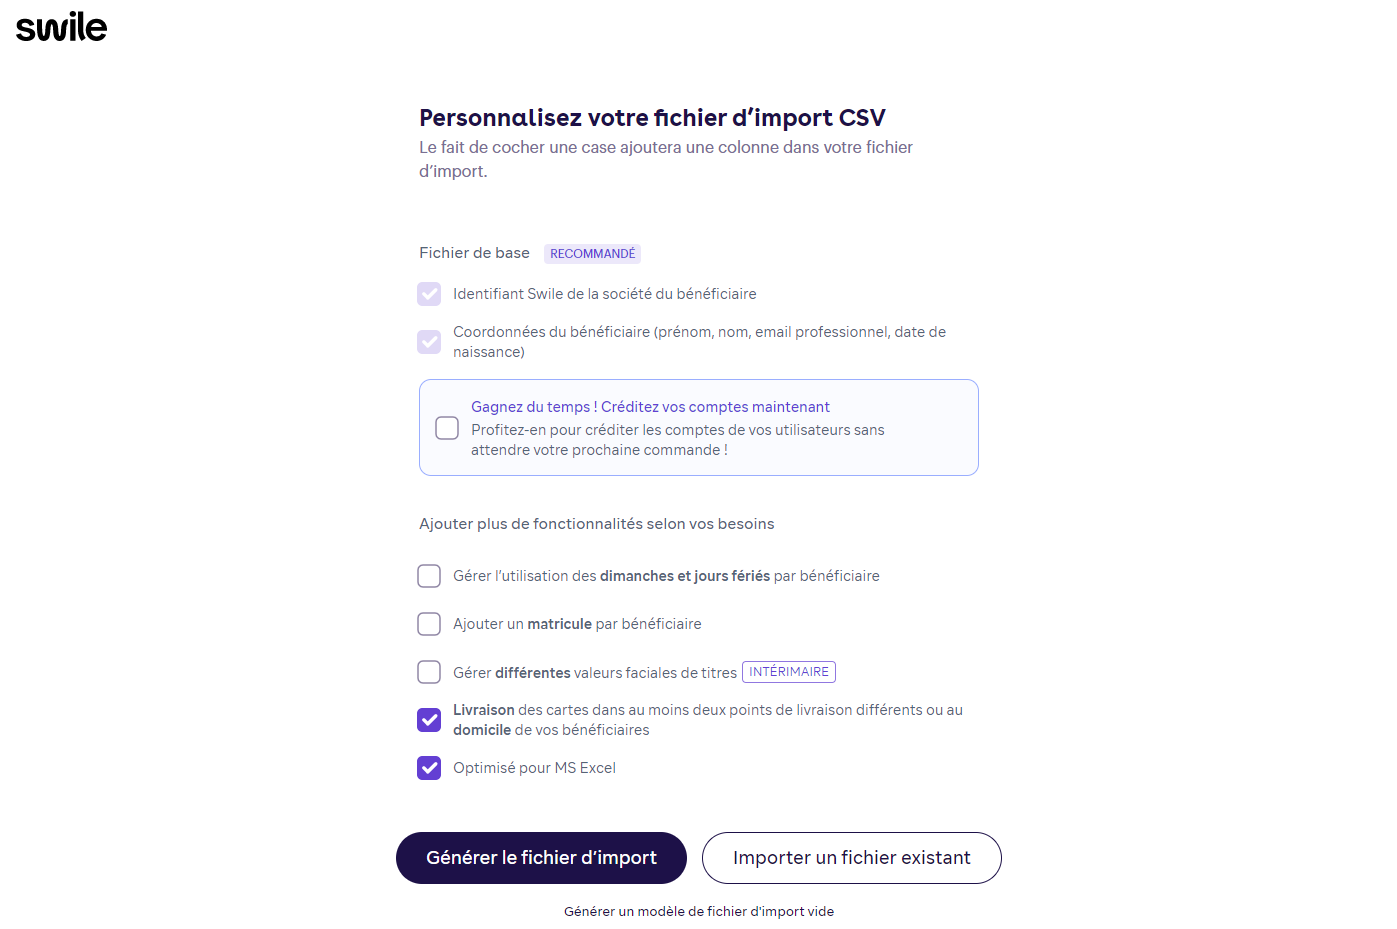Click Importer un fichier existant button
Image resolution: width=1397 pixels, height=929 pixels.
852,858
